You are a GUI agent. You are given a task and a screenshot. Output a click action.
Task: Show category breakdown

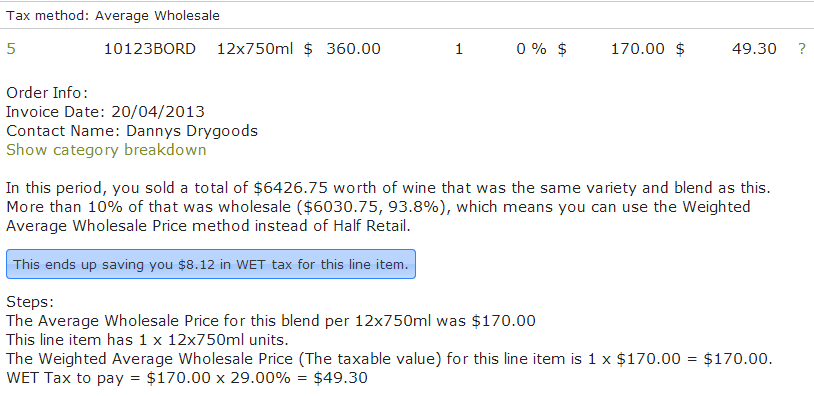coord(106,150)
